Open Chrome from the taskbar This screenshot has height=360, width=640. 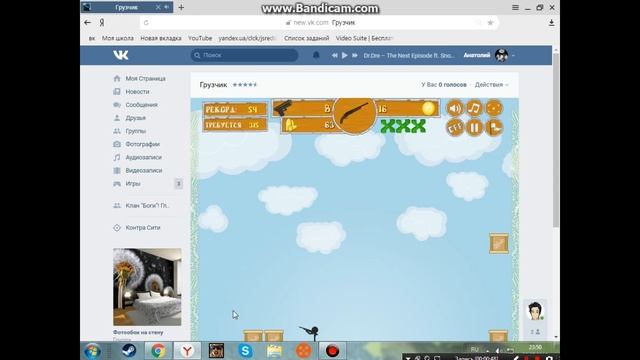(158, 351)
